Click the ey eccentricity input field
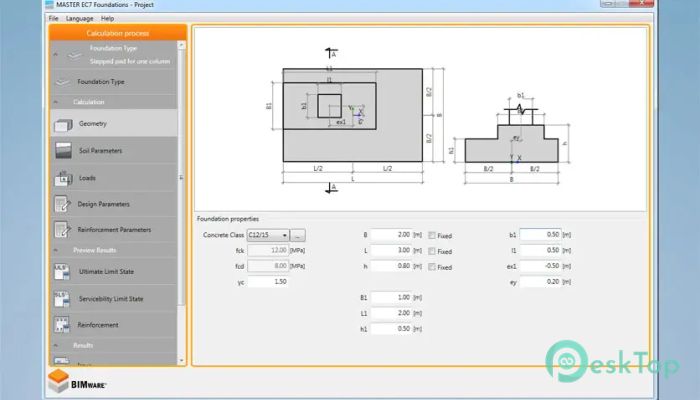This screenshot has height=400, width=700. (x=540, y=282)
